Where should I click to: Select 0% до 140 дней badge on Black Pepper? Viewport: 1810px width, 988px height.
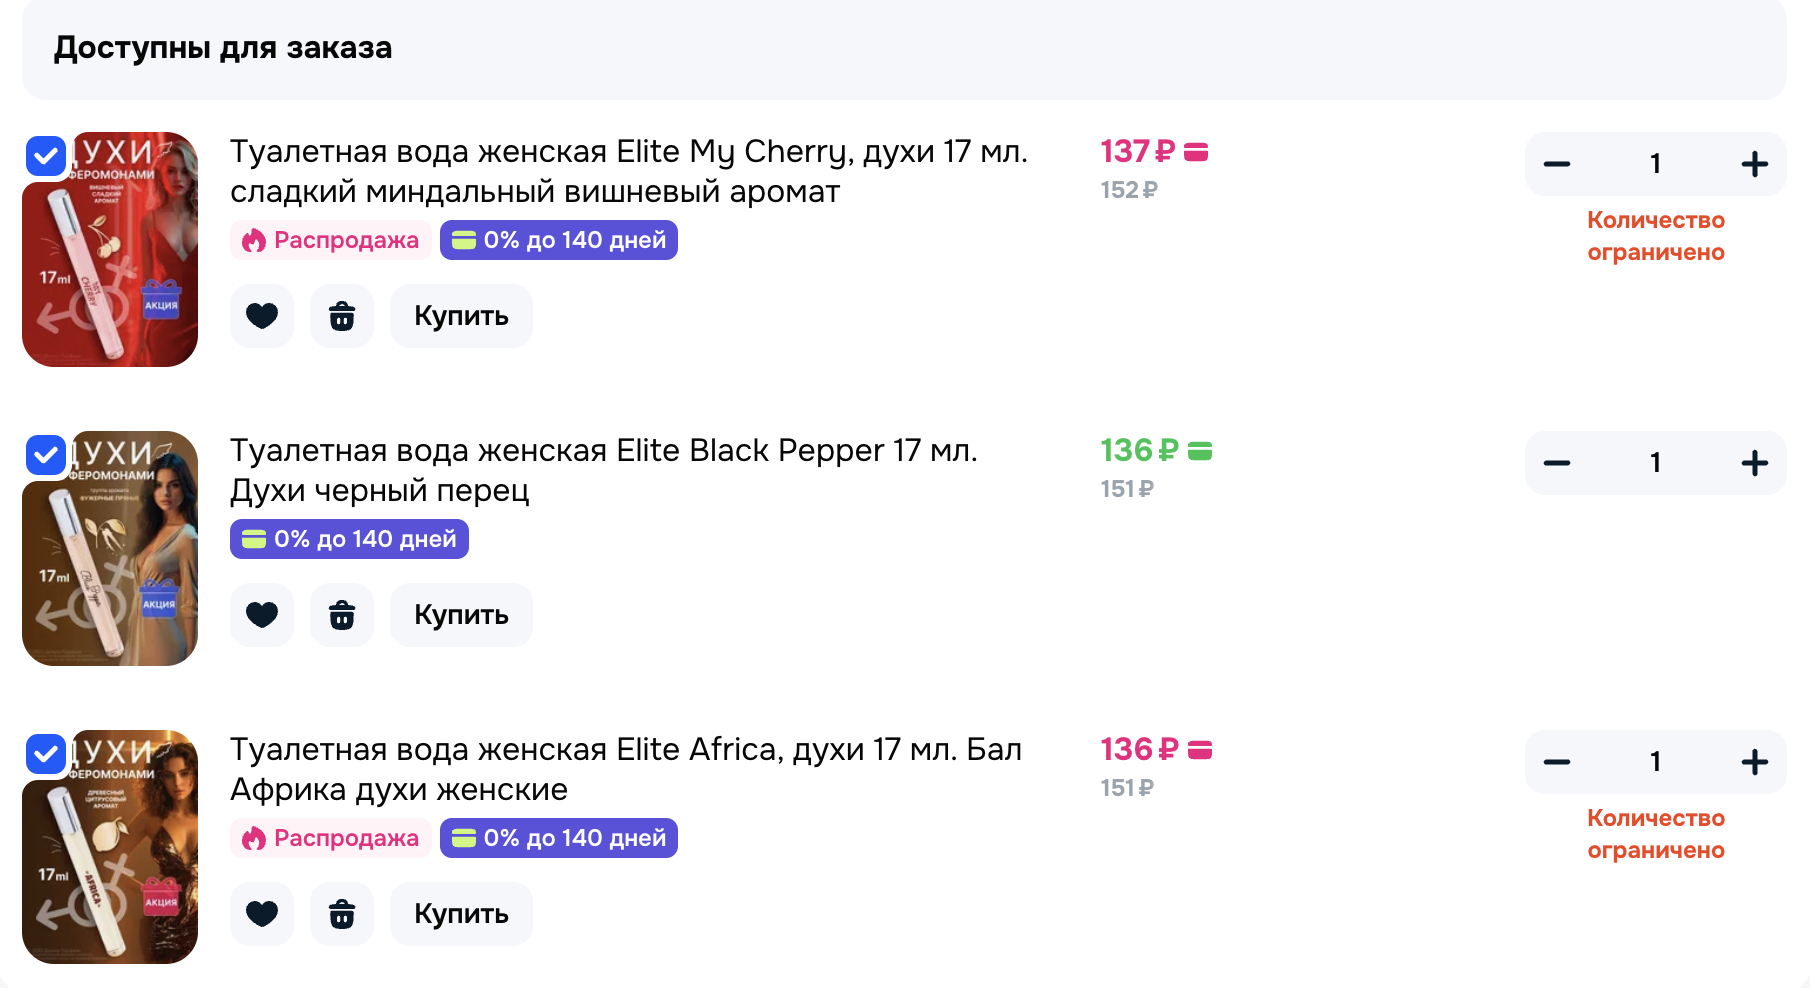(x=349, y=539)
